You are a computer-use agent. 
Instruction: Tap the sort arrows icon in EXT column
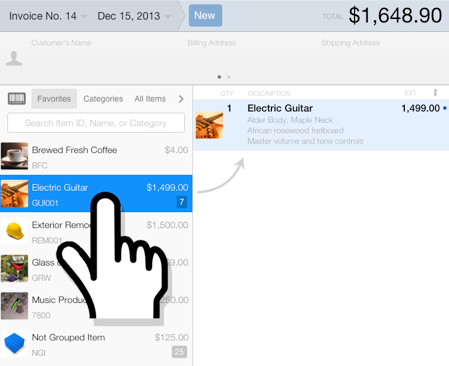click(435, 93)
